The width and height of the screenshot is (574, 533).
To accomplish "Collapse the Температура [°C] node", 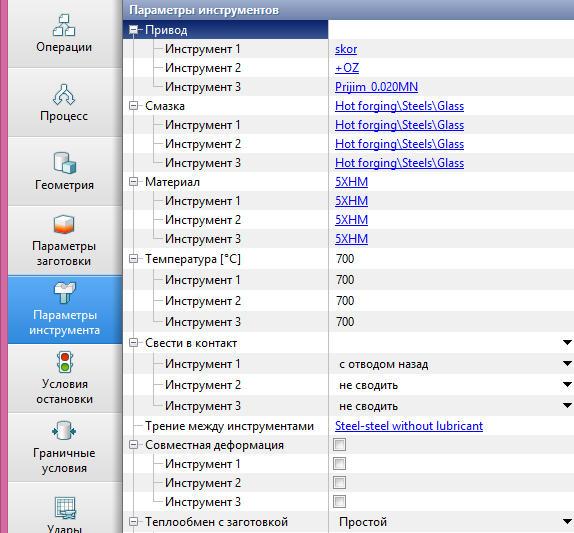I will 134,259.
